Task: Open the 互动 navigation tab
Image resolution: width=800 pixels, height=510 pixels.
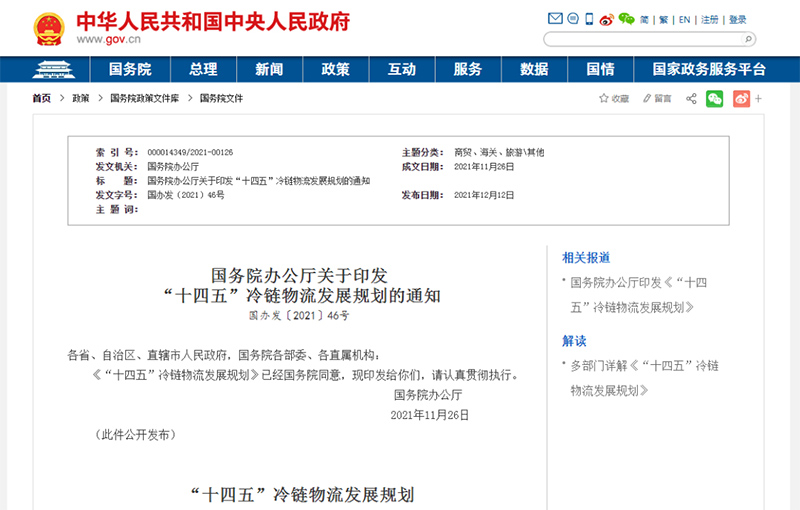Action: [402, 69]
